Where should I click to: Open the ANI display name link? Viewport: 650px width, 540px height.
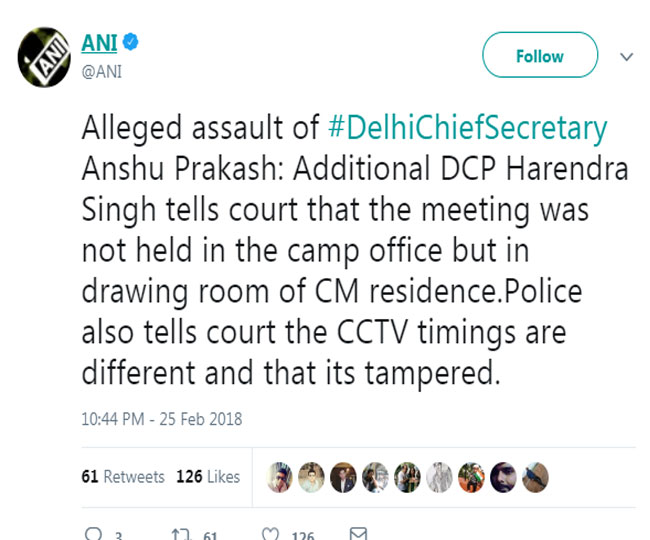click(x=98, y=43)
